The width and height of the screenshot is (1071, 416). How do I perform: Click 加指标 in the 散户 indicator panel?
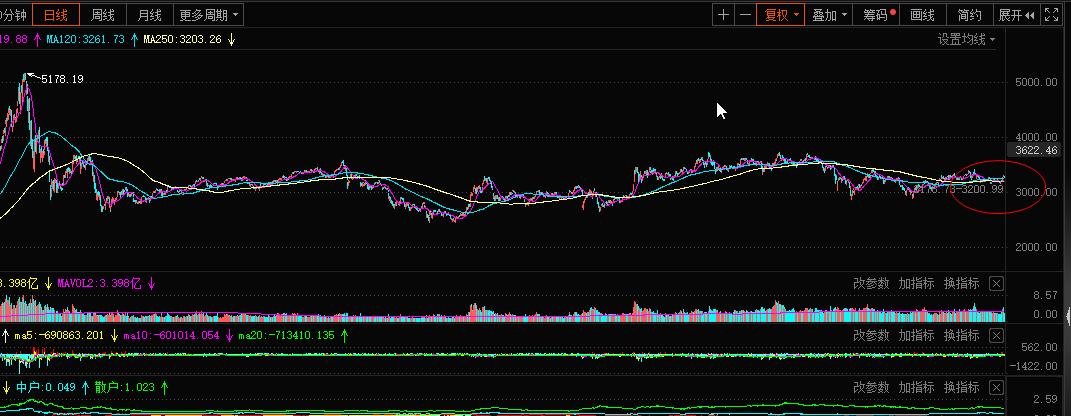coord(916,387)
